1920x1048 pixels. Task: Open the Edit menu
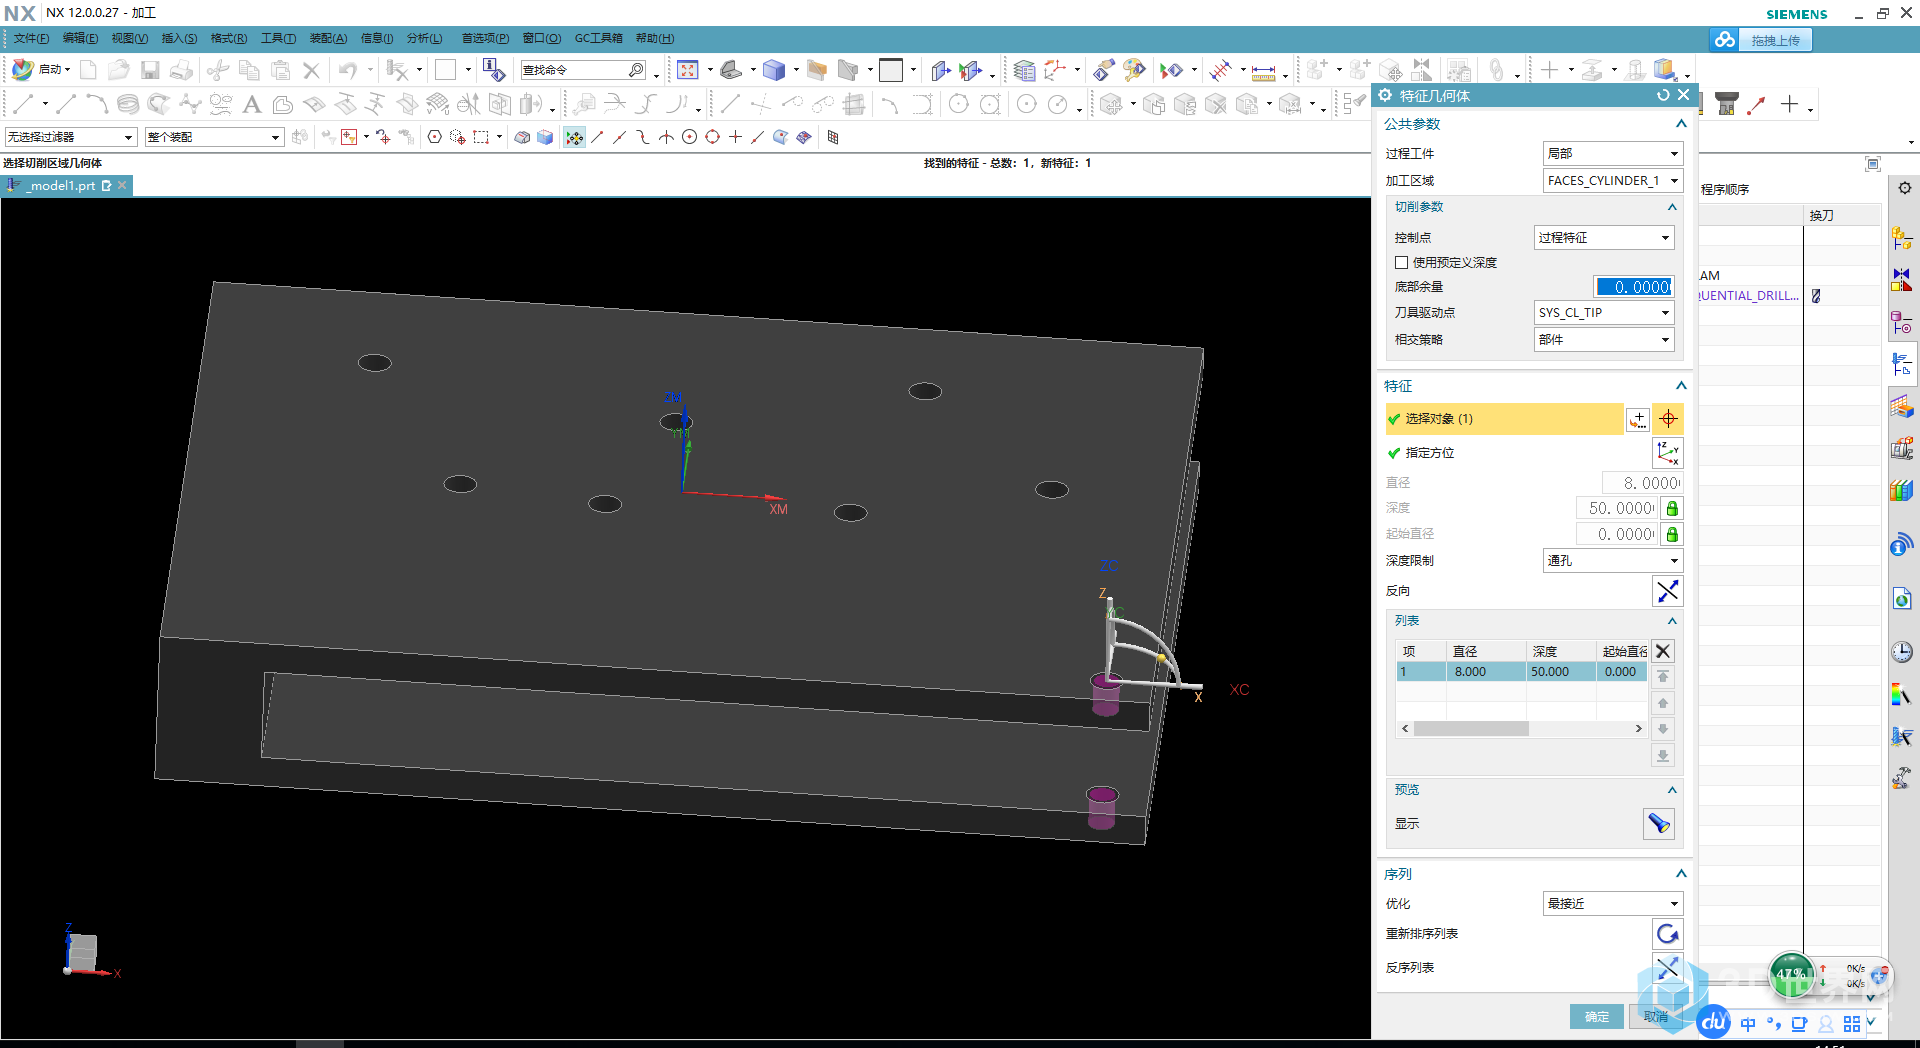[x=80, y=38]
